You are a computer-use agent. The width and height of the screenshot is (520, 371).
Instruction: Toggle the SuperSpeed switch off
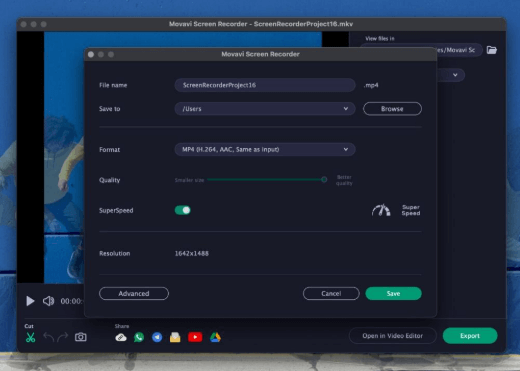coord(183,210)
